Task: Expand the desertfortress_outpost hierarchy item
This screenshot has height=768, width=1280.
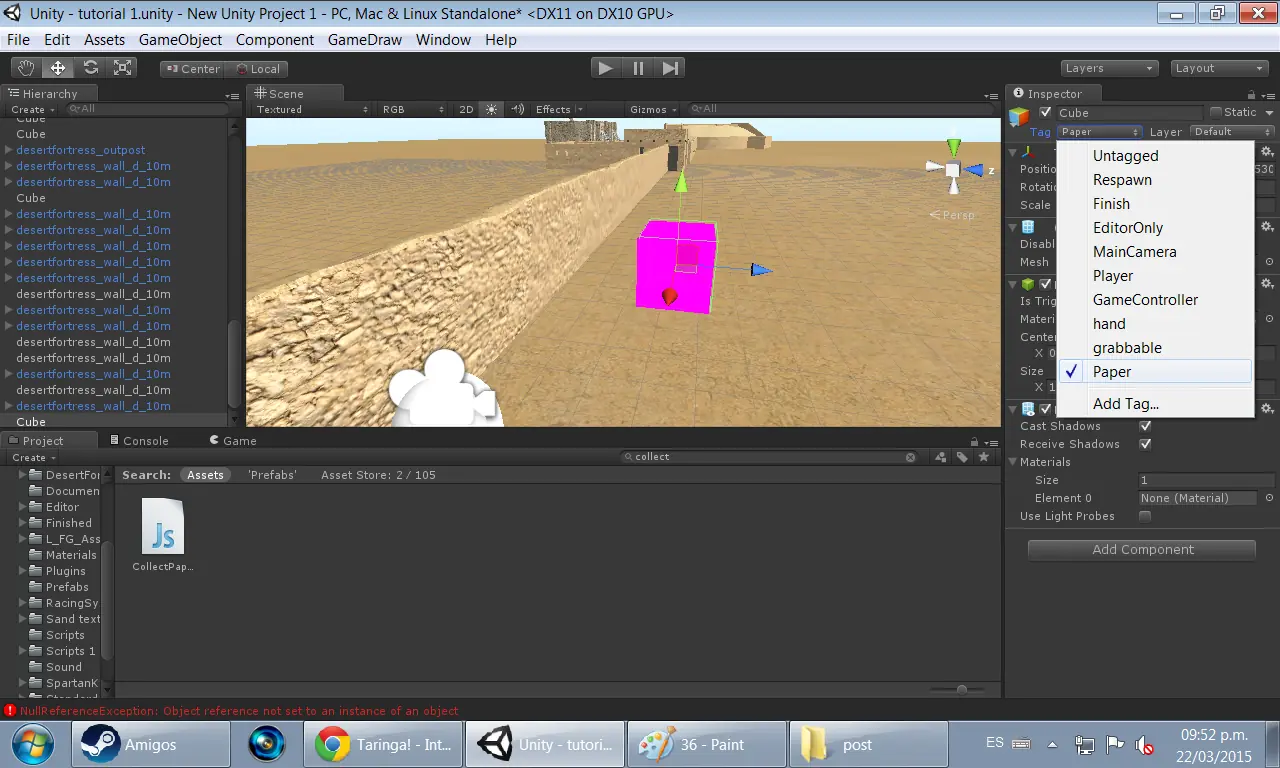Action: pos(9,150)
